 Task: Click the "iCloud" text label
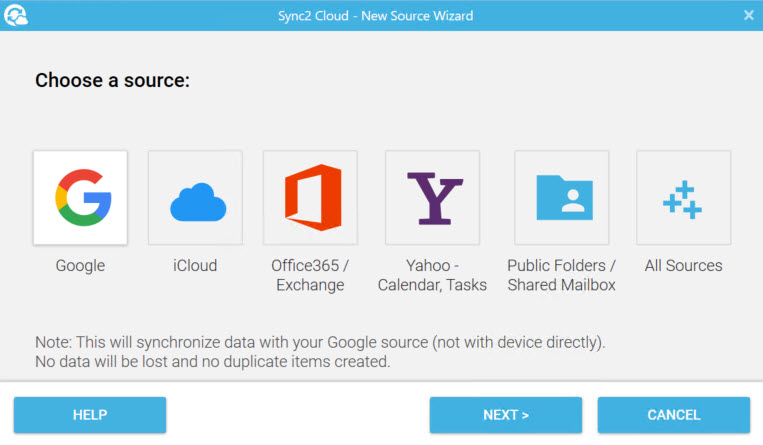(x=194, y=266)
